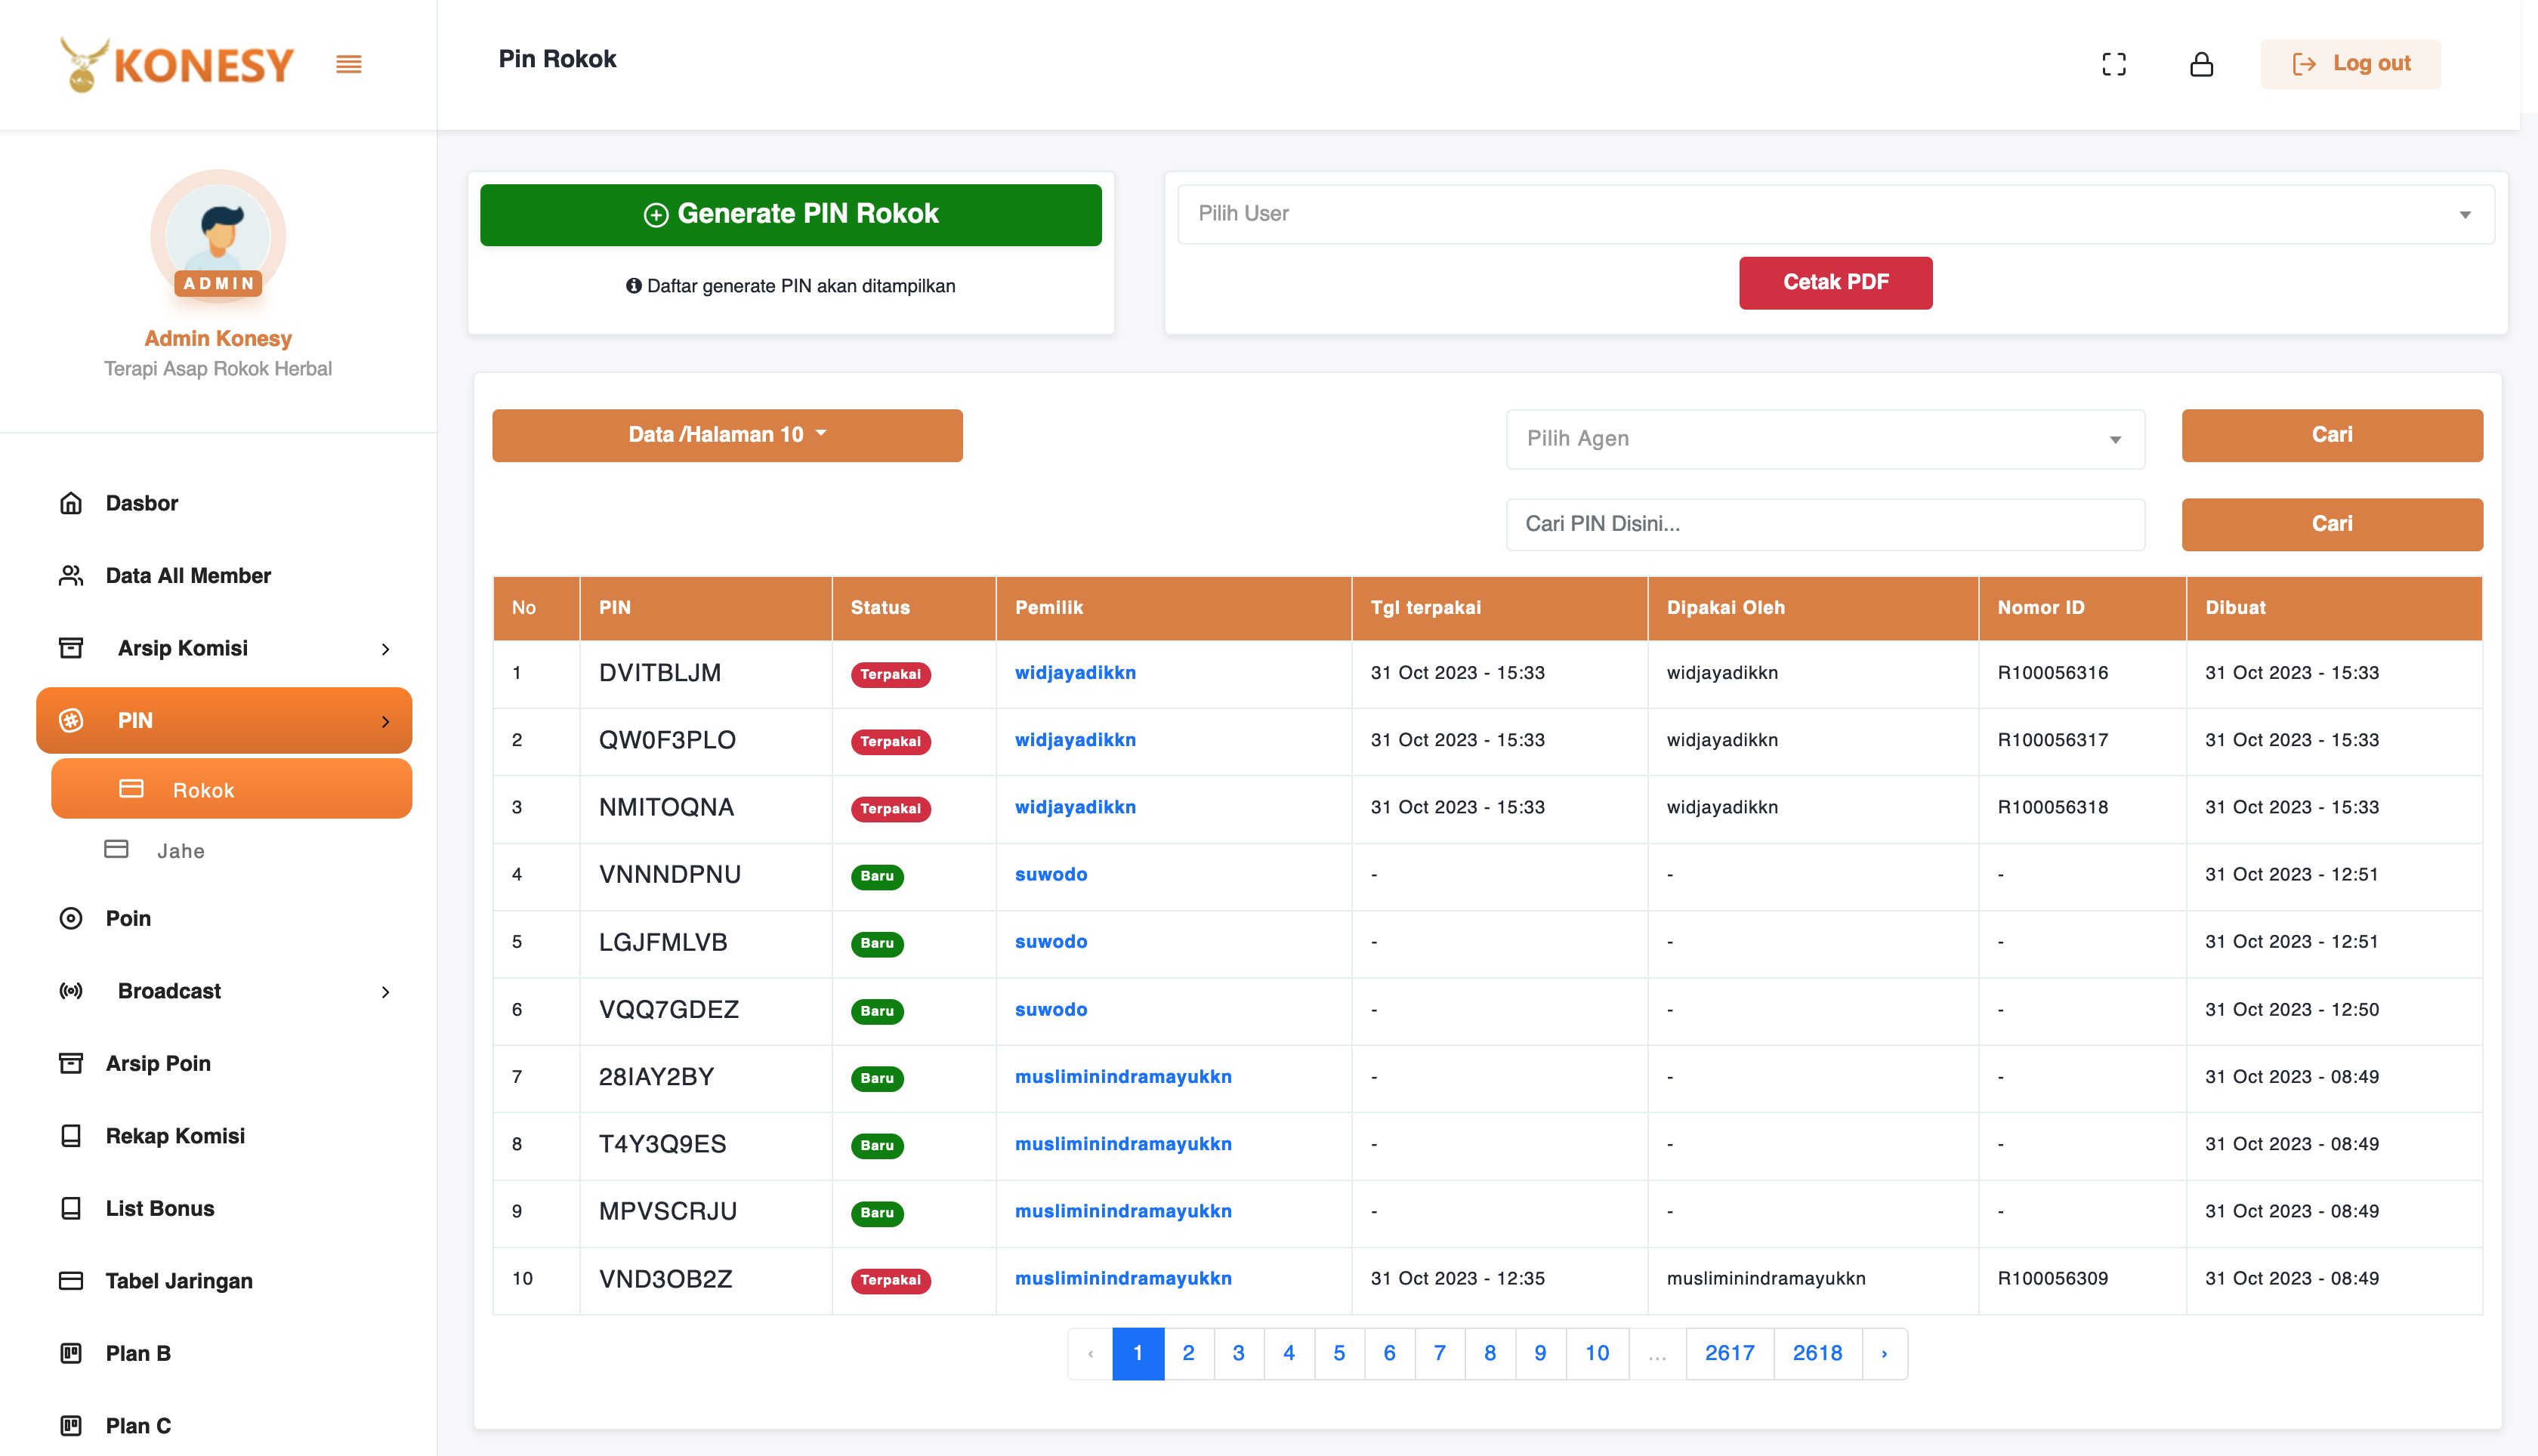2538x1456 pixels.
Task: Click the Dasbor home icon
Action: tap(71, 503)
